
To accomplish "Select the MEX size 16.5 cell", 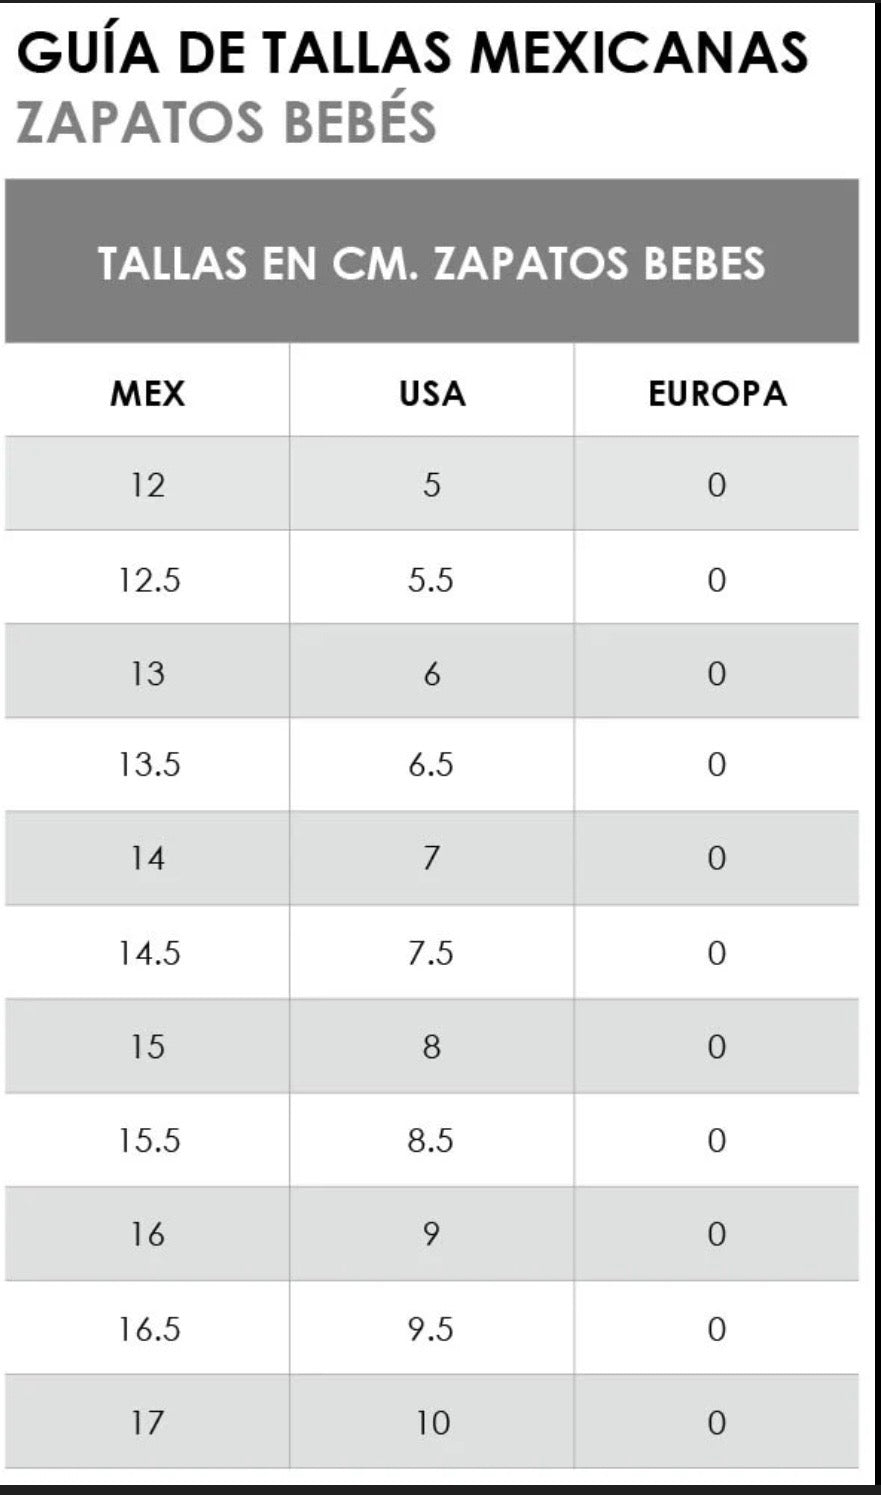I will pos(149,1328).
